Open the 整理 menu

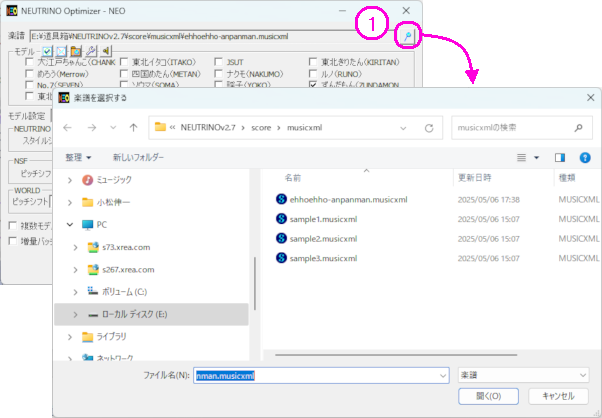point(78,157)
